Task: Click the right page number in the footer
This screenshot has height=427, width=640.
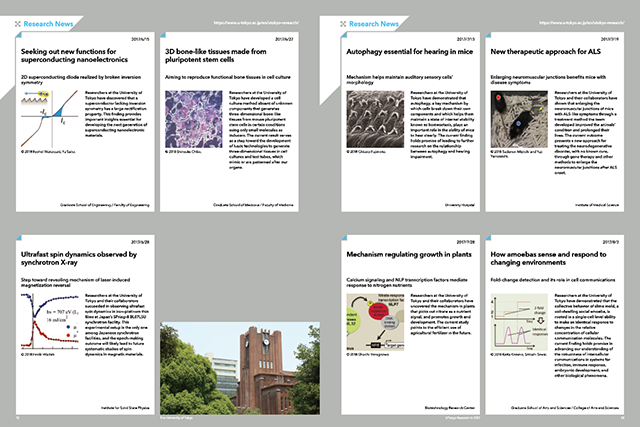Action: [622, 418]
